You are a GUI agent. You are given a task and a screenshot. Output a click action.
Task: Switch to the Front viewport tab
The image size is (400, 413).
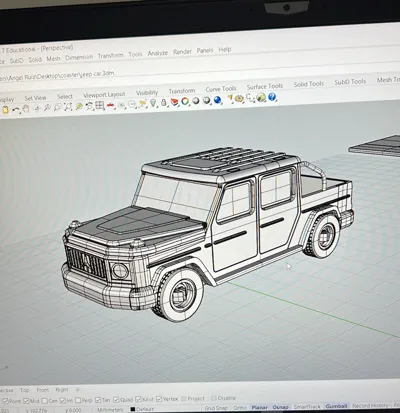click(43, 390)
